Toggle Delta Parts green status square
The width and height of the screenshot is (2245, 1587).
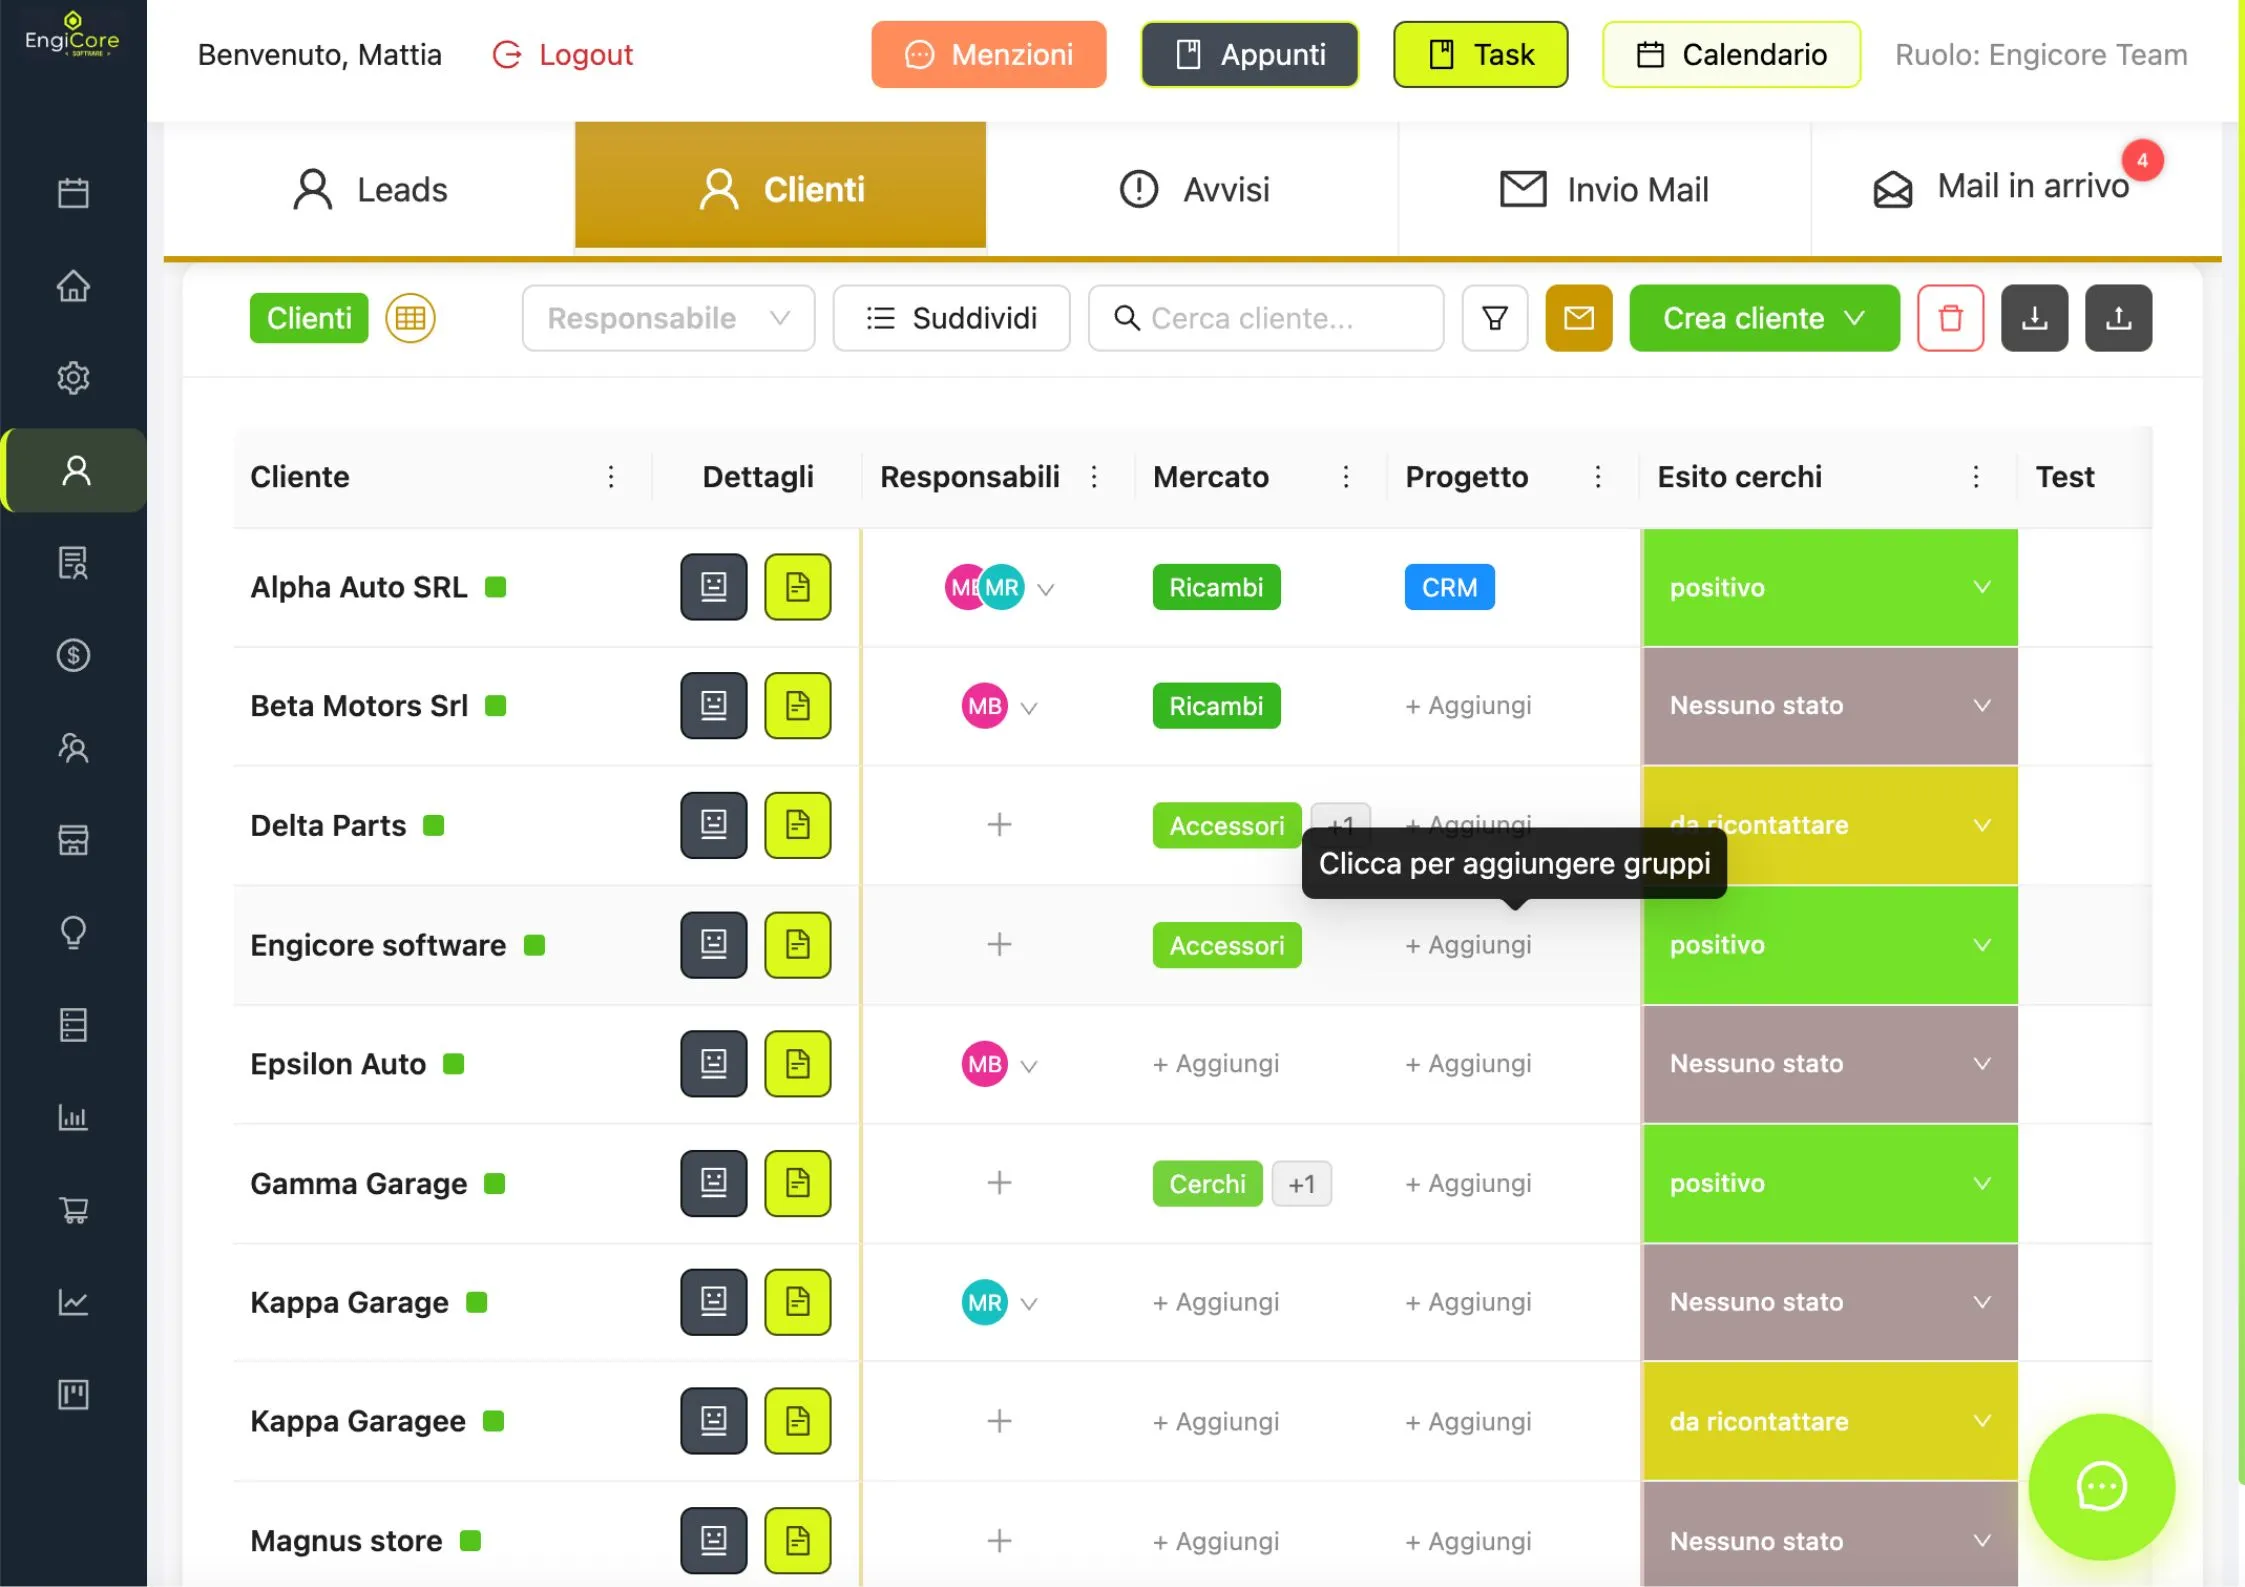[x=433, y=826]
